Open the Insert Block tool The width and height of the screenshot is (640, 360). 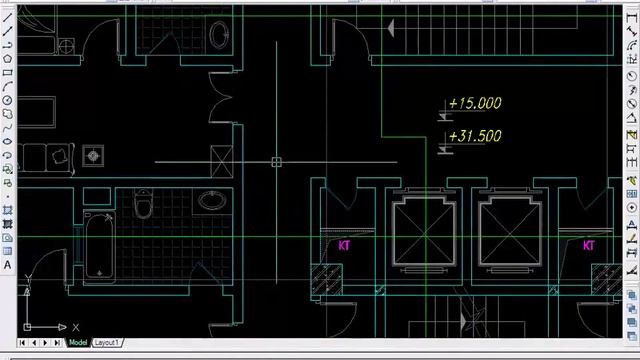(x=7, y=169)
